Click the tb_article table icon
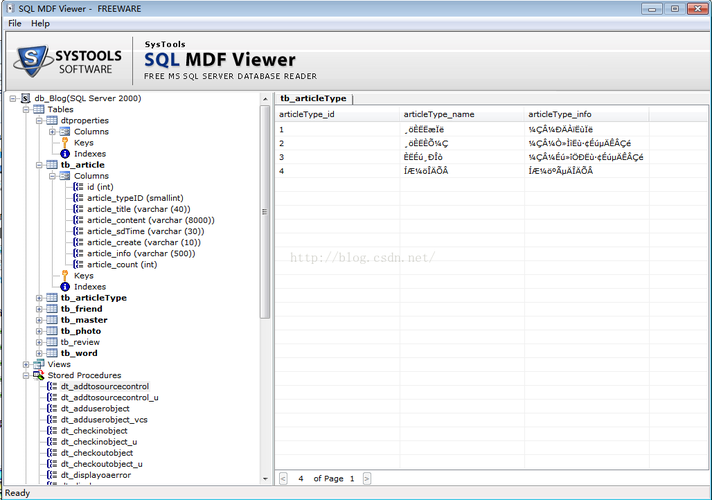The width and height of the screenshot is (712, 500). tap(52, 165)
